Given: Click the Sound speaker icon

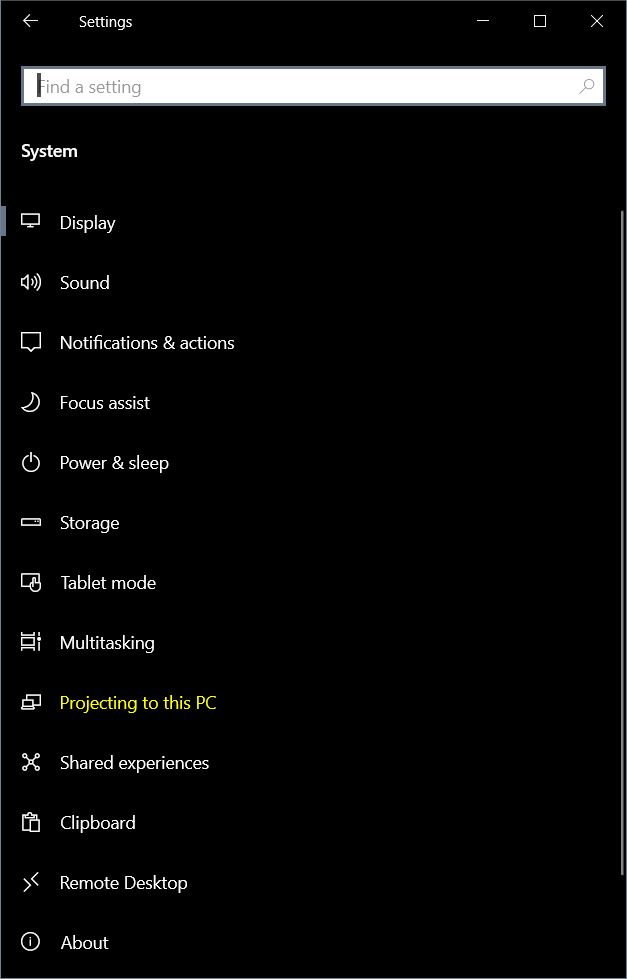Looking at the screenshot, I should pos(31,282).
